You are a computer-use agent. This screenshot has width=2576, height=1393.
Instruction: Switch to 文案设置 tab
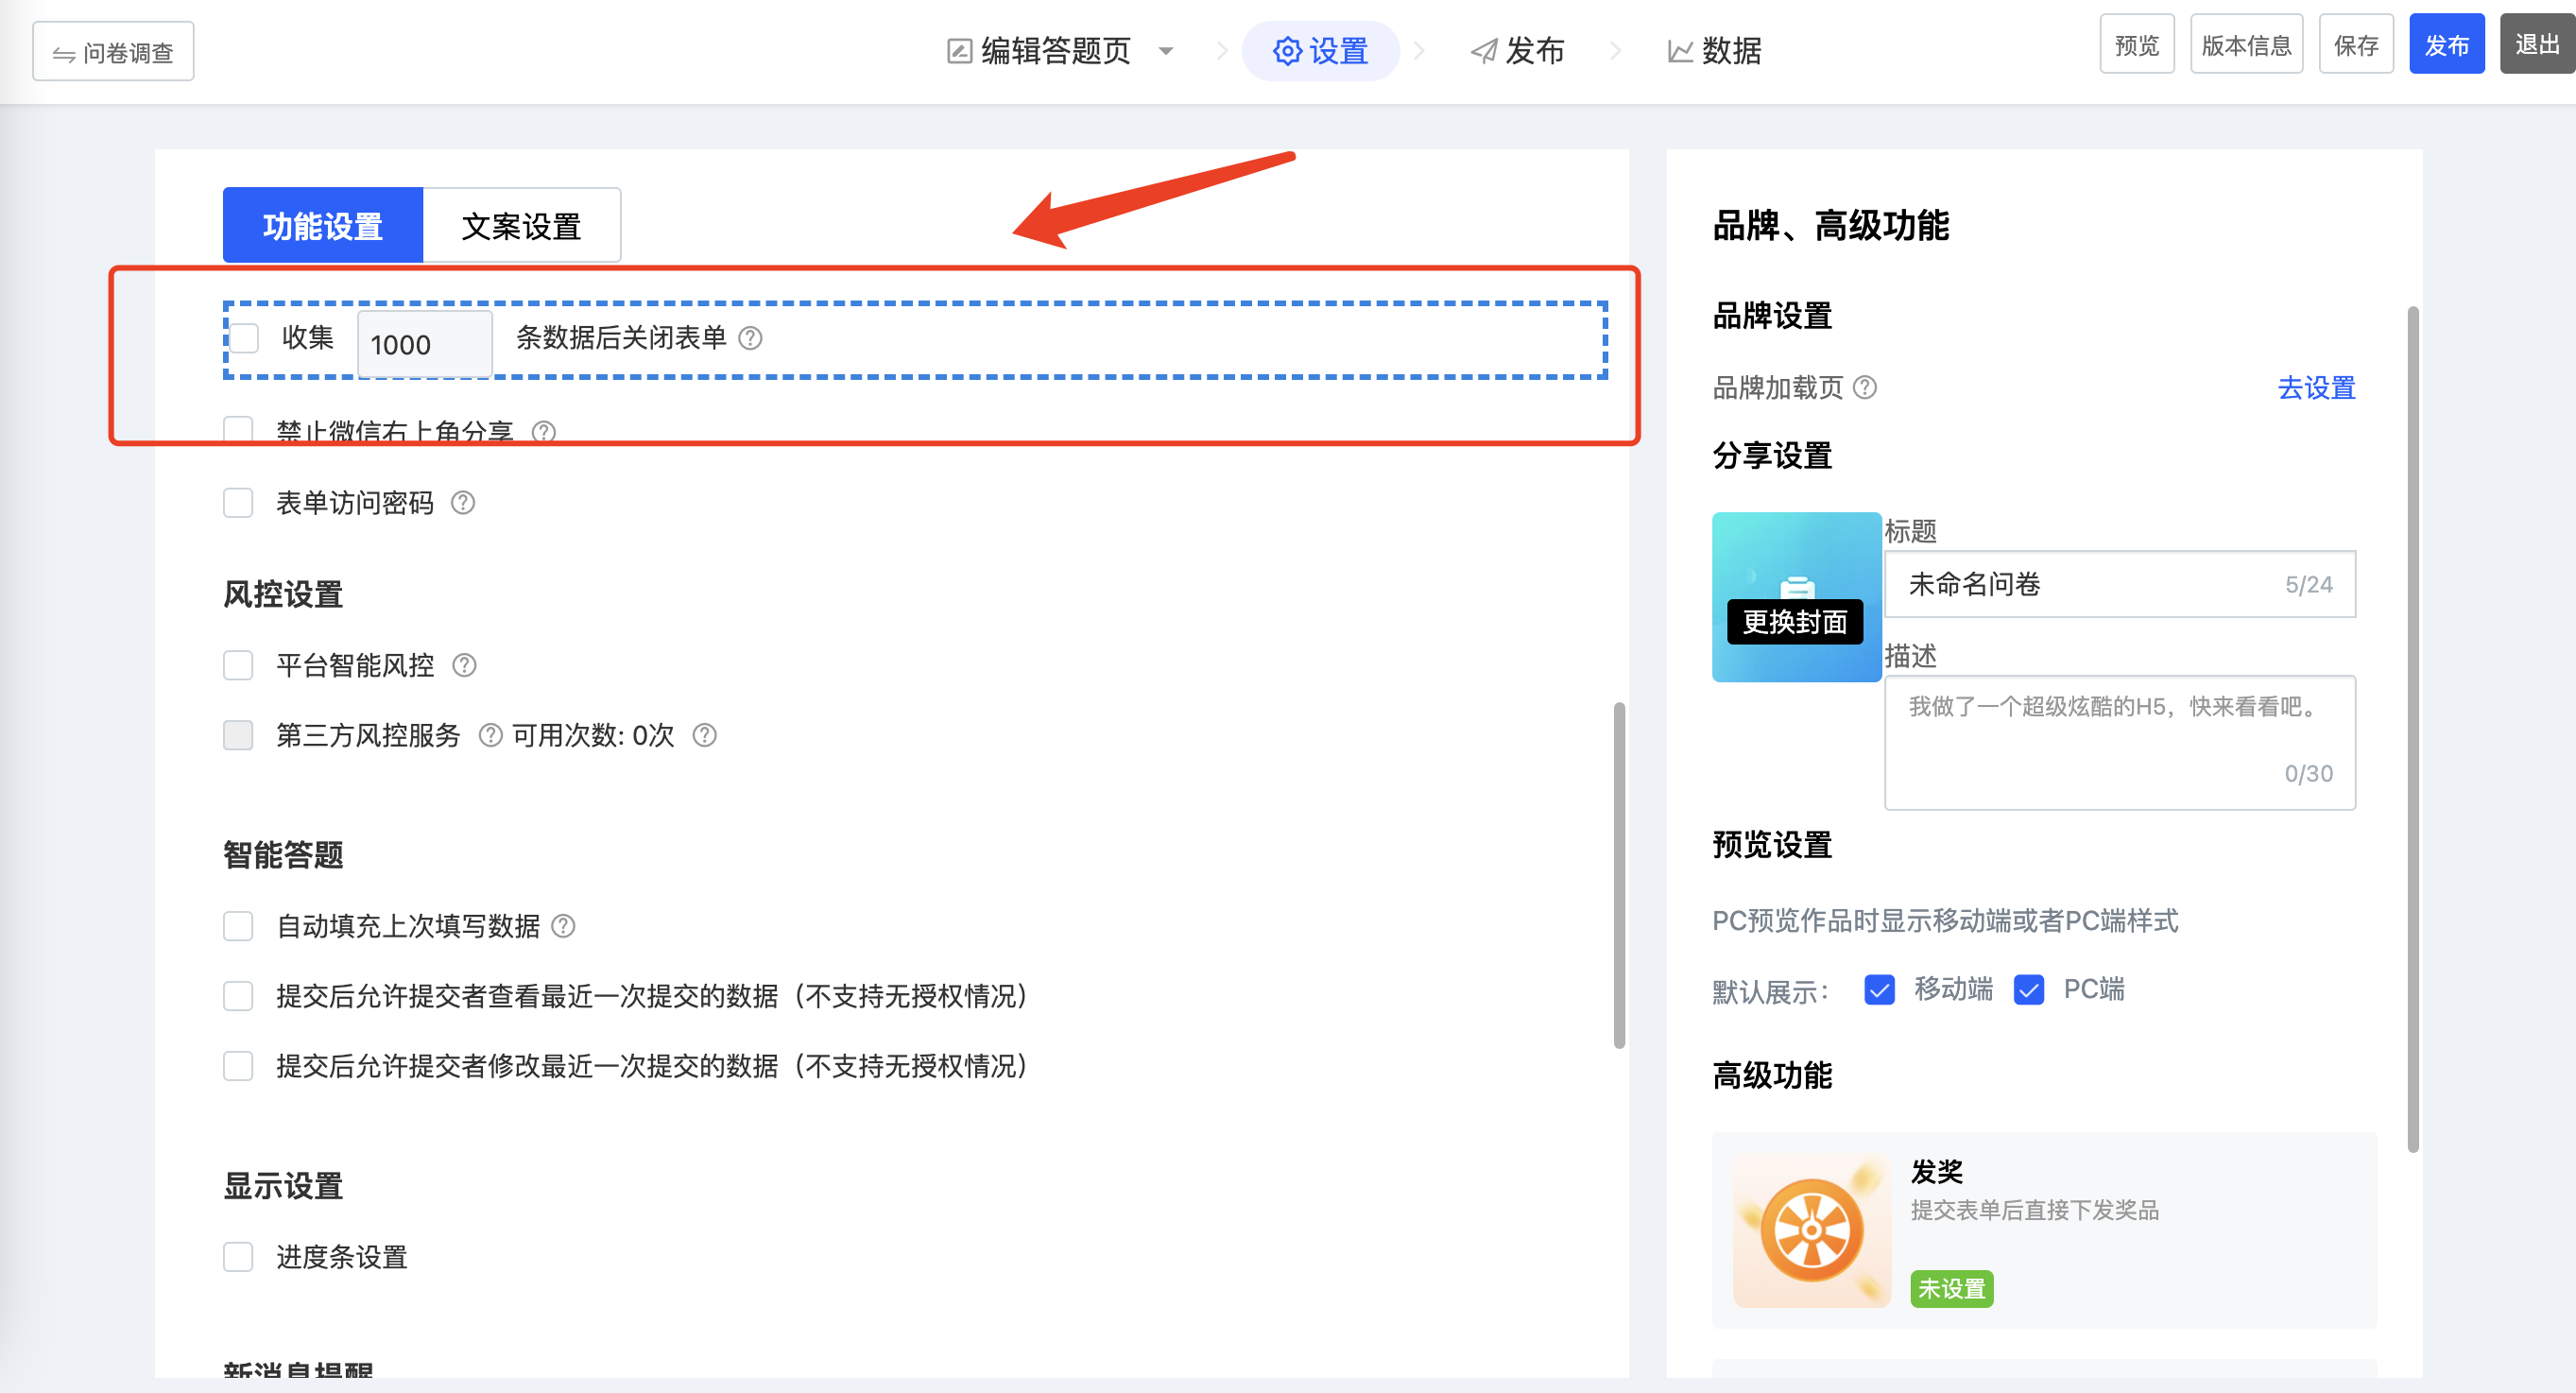click(x=521, y=226)
